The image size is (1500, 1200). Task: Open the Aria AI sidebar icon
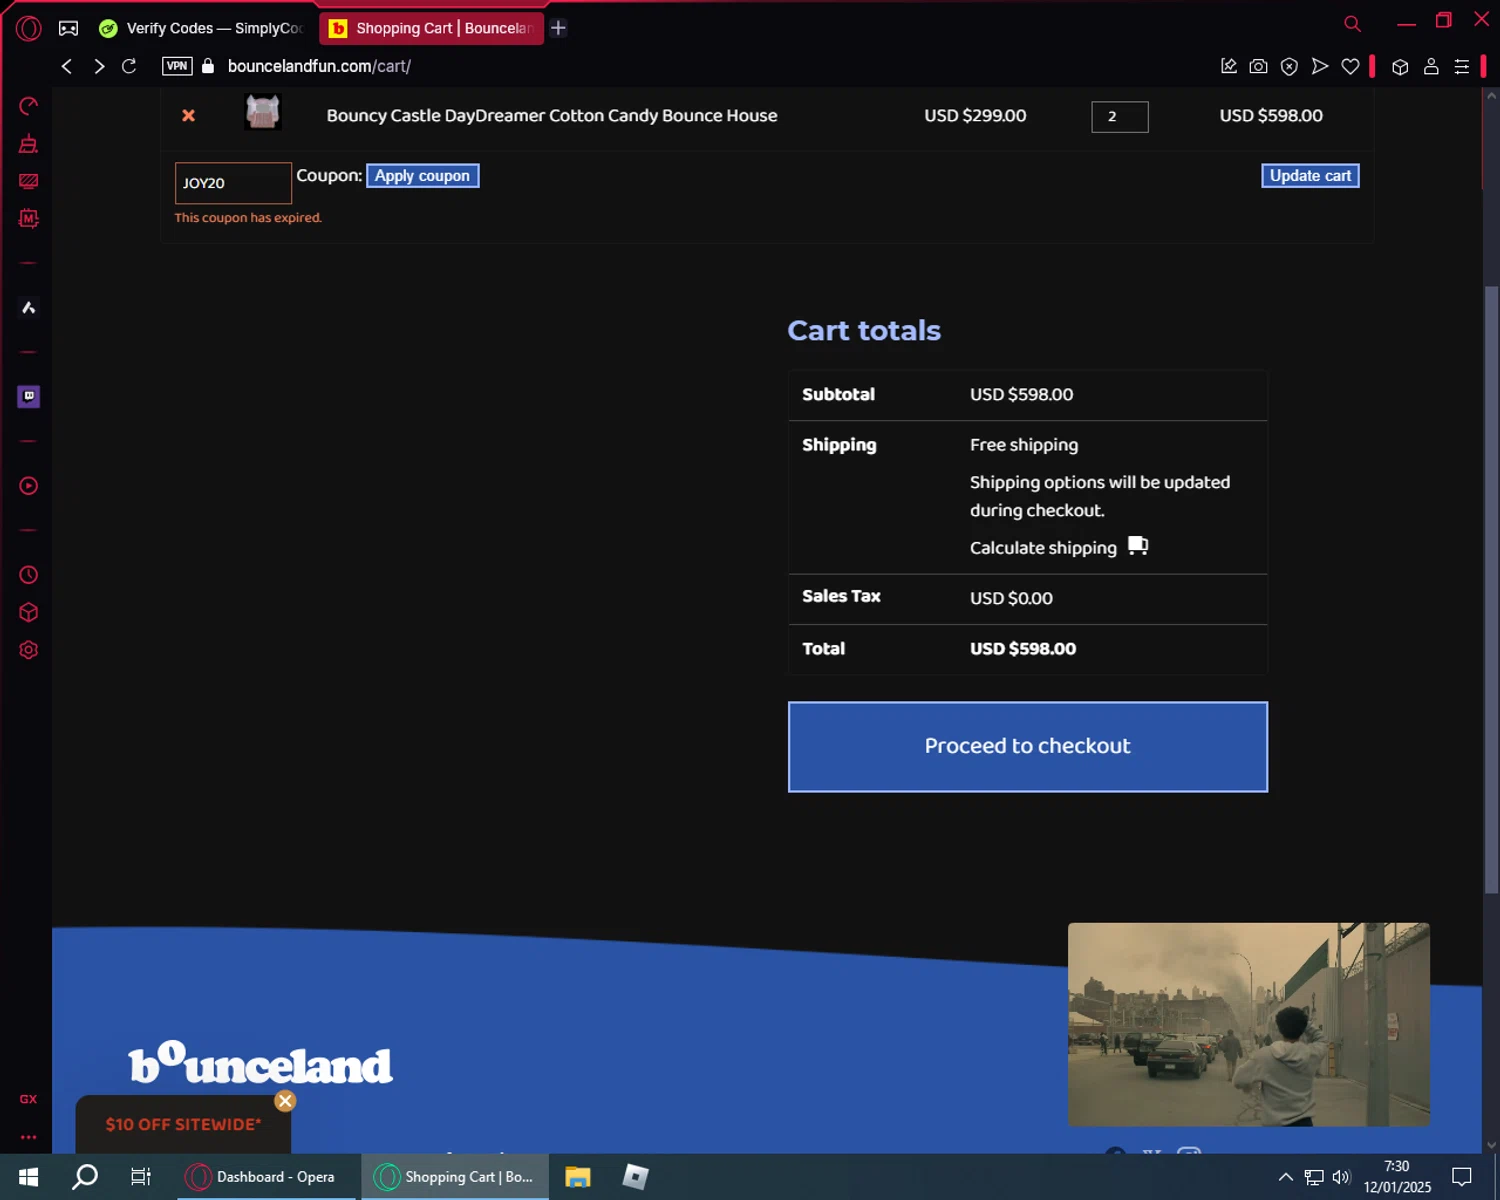(28, 307)
